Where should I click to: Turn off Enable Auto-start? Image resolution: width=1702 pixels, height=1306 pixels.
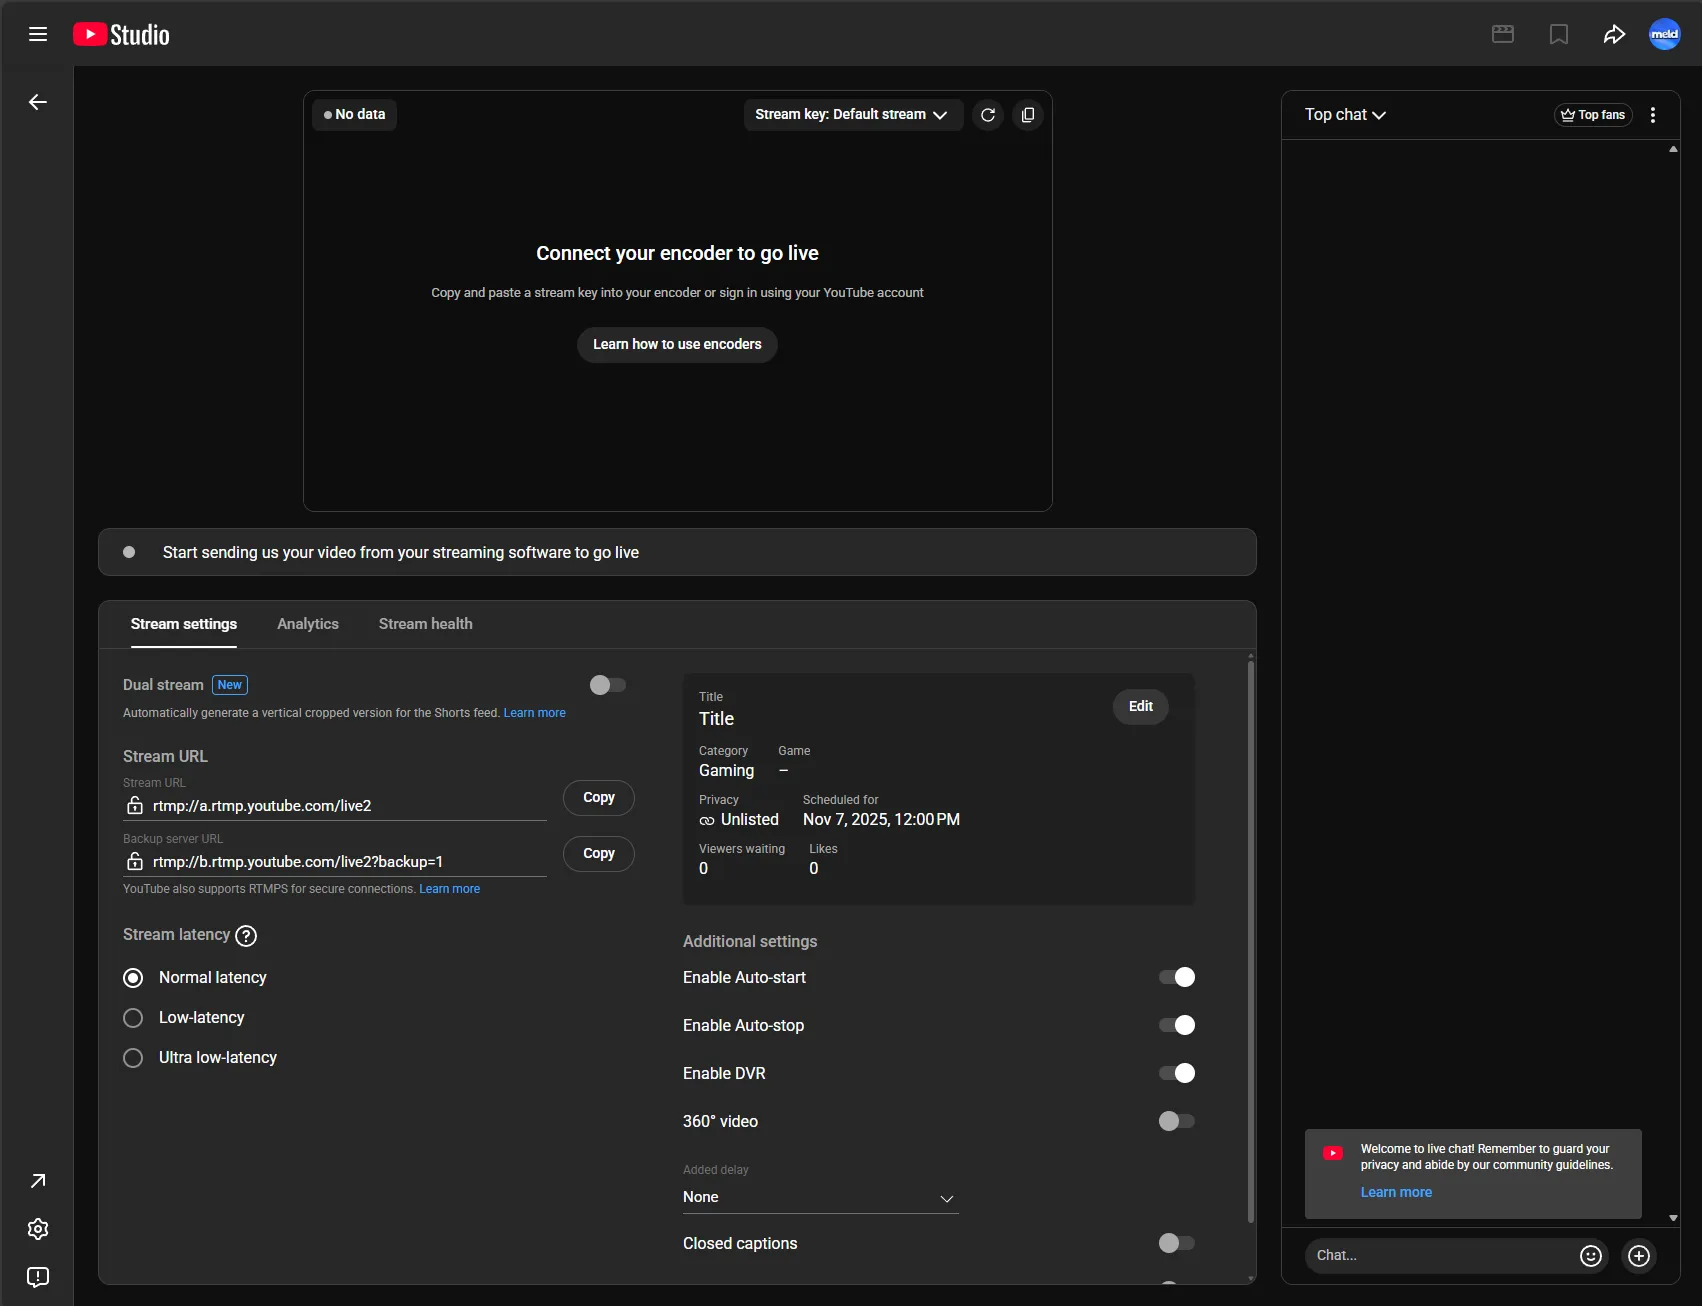tap(1176, 977)
